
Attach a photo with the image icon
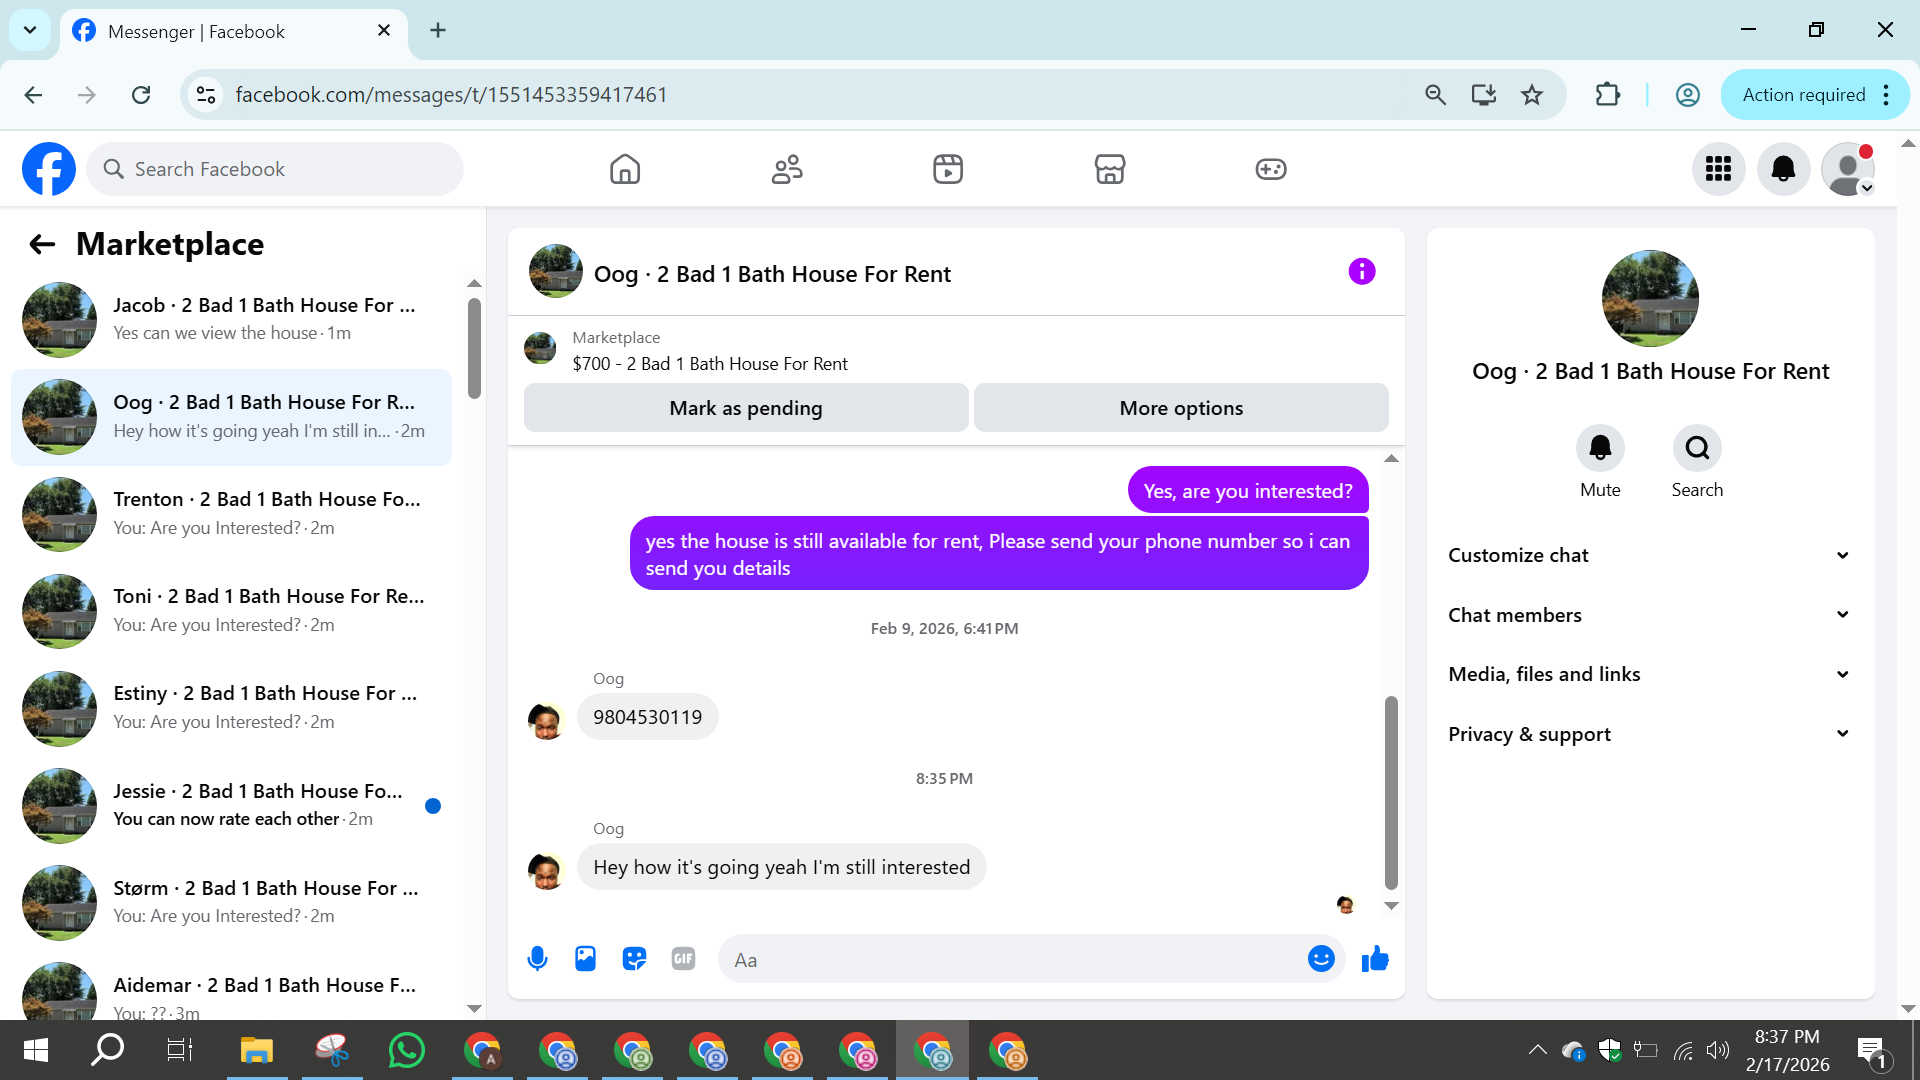point(585,959)
